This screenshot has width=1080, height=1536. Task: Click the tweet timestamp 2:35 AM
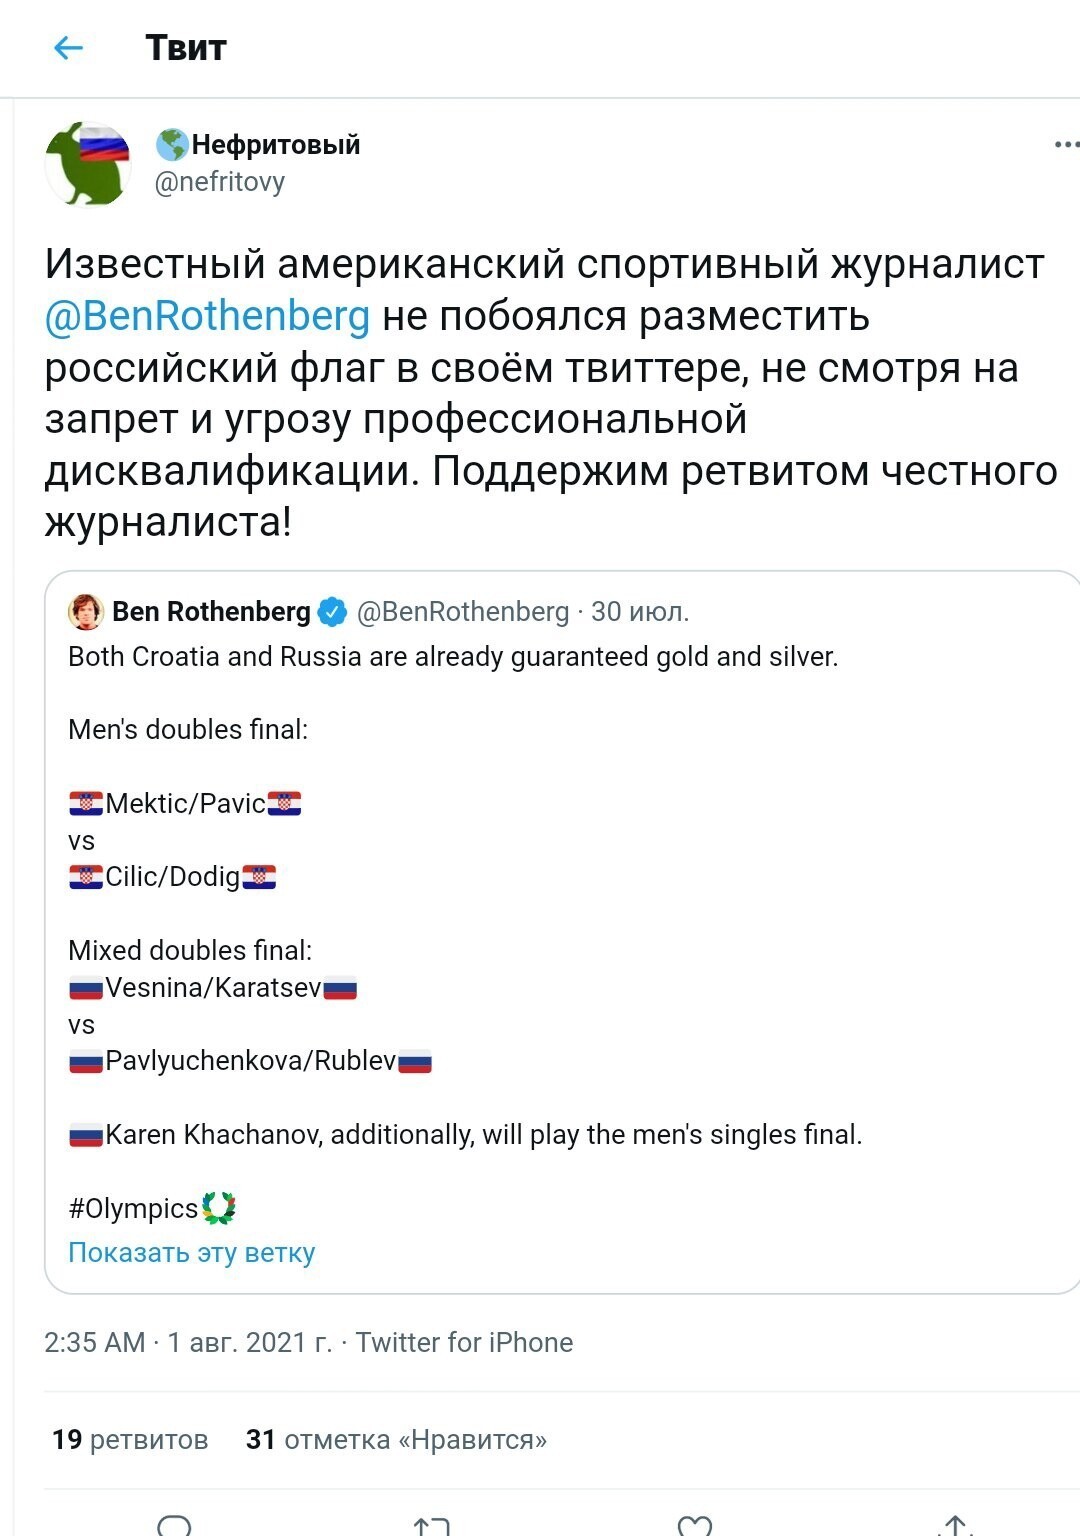(x=95, y=1342)
